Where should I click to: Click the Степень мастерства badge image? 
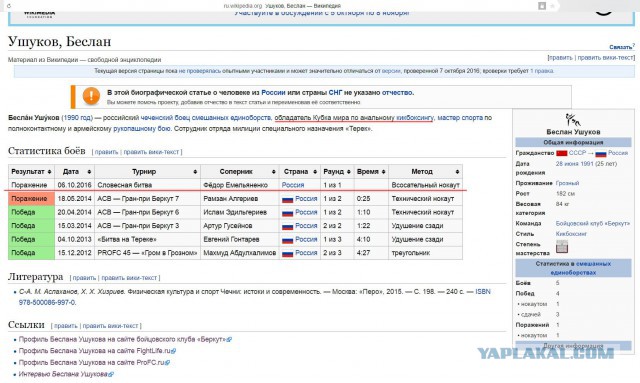(x=562, y=246)
